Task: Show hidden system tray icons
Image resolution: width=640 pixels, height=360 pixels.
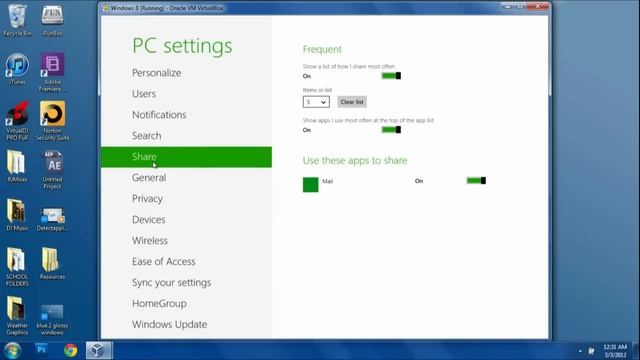Action: (x=580, y=351)
